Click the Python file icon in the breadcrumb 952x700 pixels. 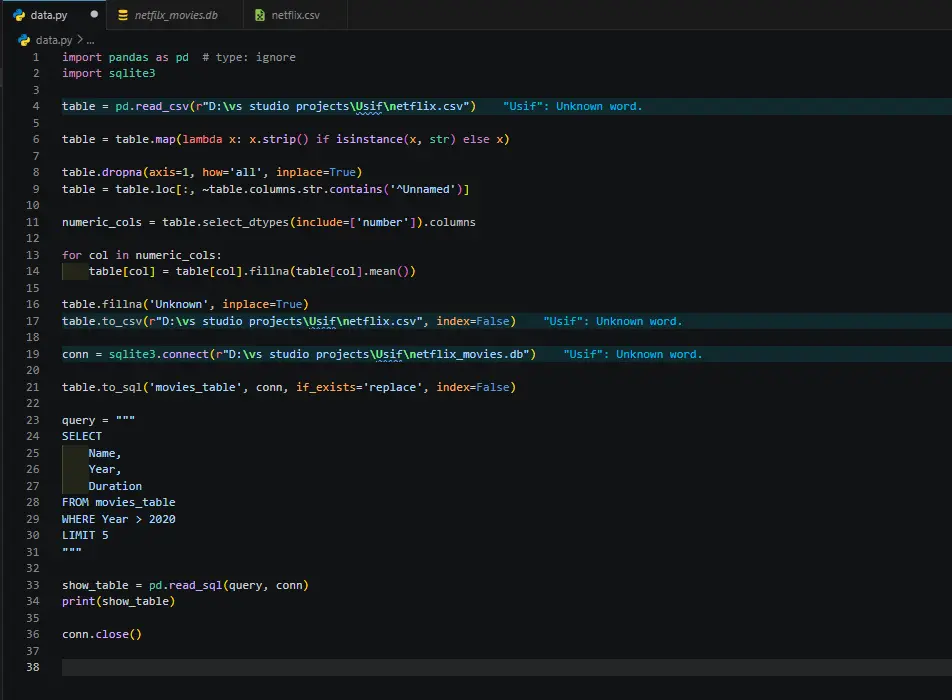(x=24, y=40)
